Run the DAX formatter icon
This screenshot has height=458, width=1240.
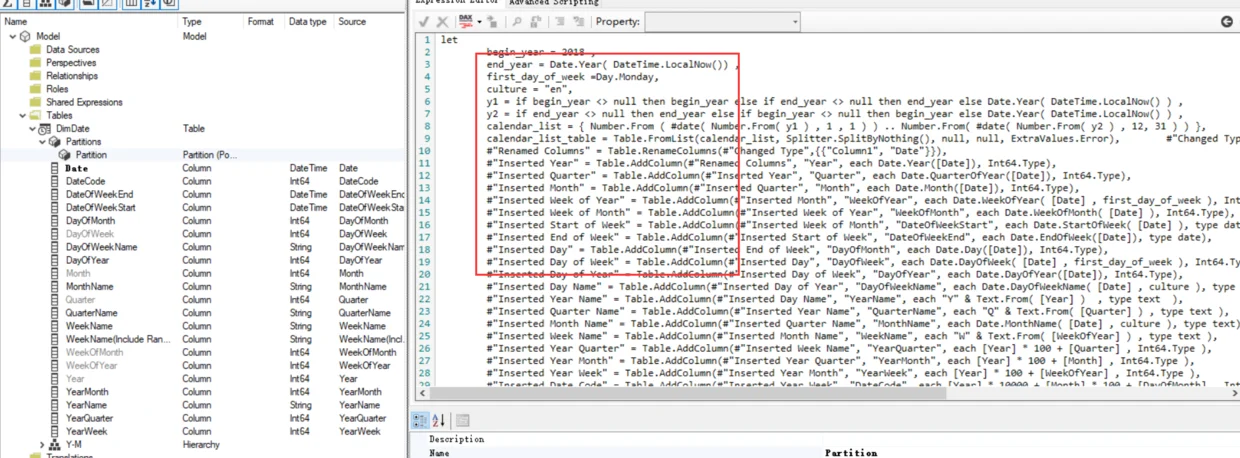tap(465, 21)
